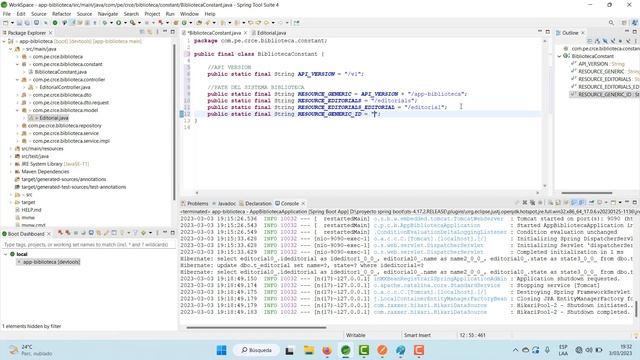Open the Refactor menu
Image resolution: width=640 pixels, height=360 pixels.
pyautogui.click(x=61, y=14)
